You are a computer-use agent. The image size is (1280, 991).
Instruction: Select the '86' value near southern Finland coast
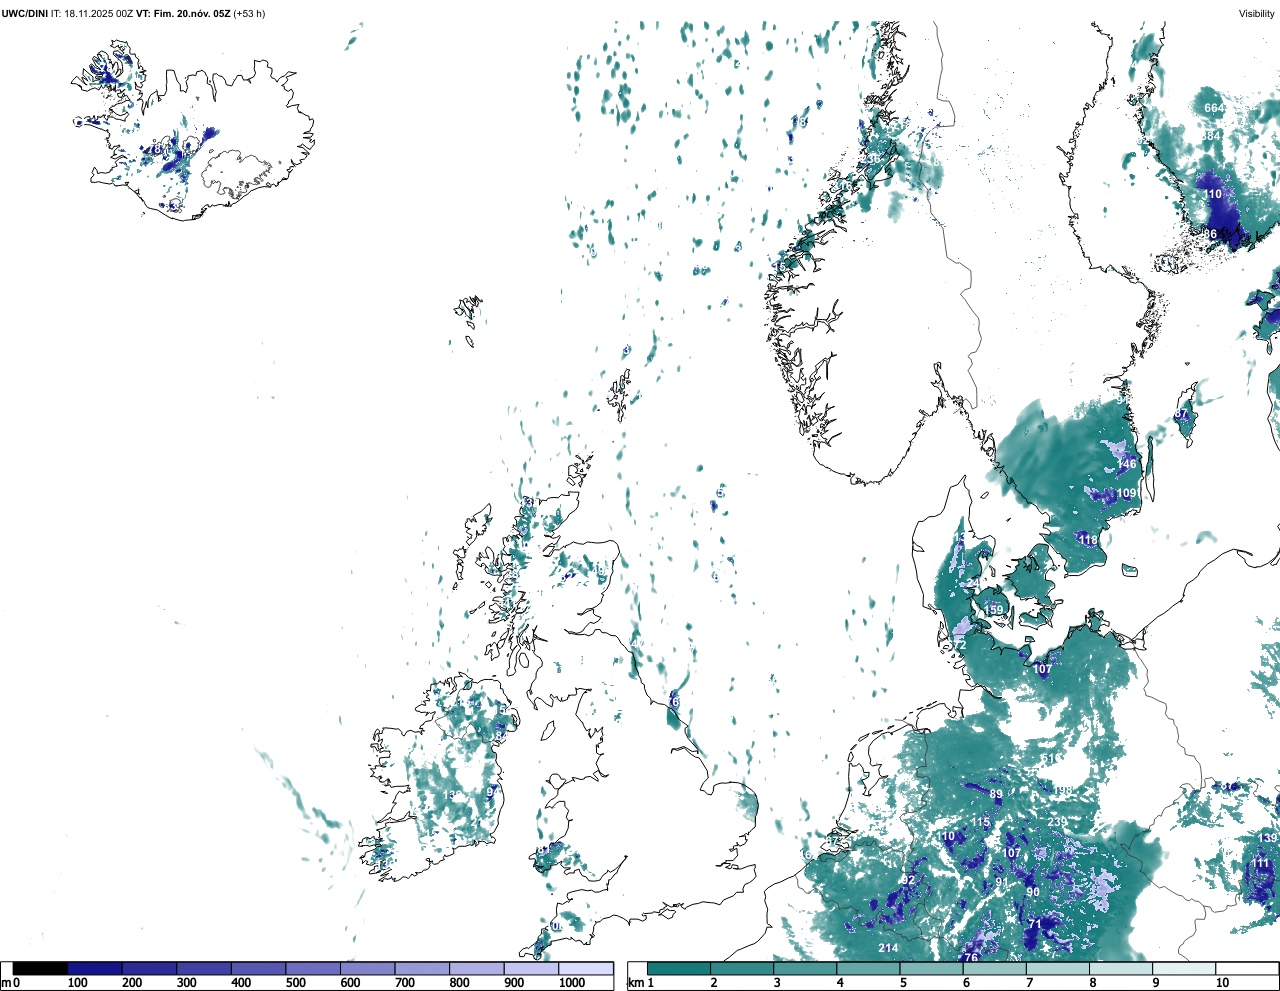click(x=1210, y=234)
